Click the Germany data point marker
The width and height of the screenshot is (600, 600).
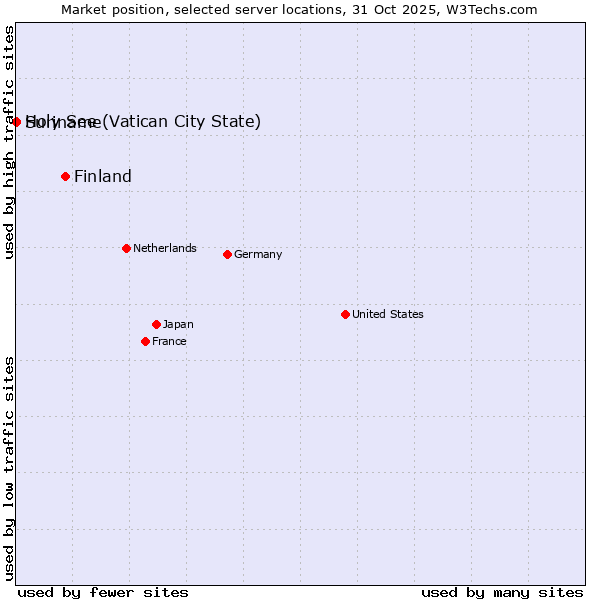(x=227, y=254)
